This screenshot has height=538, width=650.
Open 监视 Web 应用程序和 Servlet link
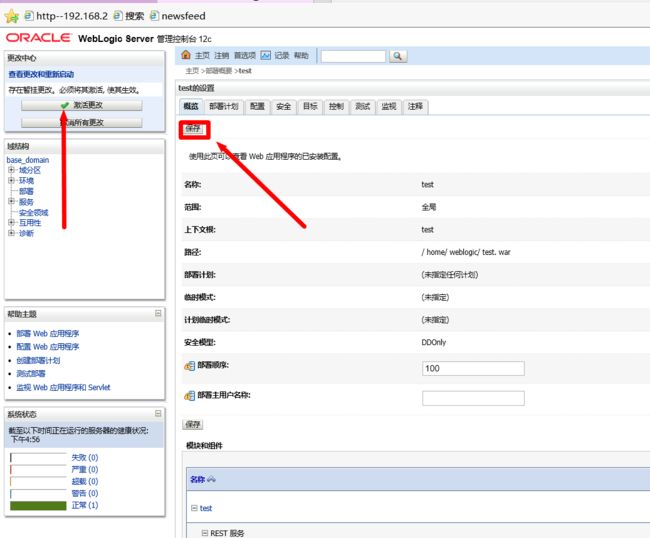63,387
